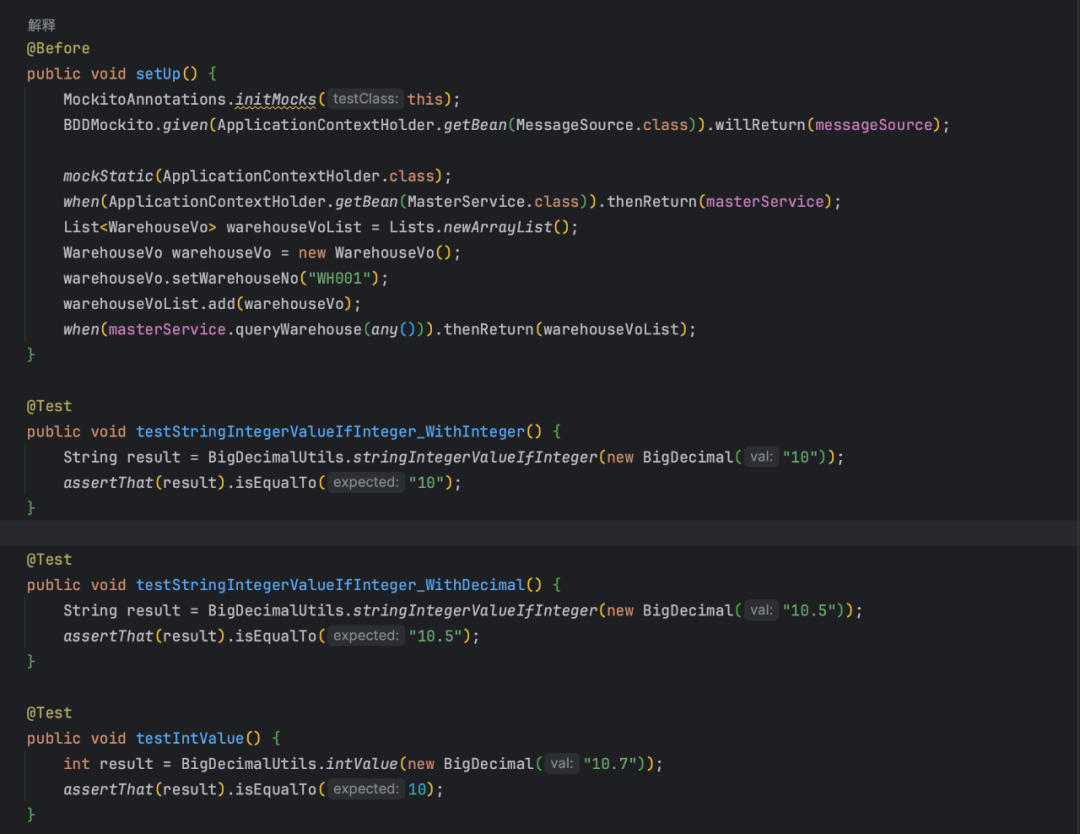The height and width of the screenshot is (834, 1080).
Task: Click the testIntValue method name
Action: click(x=189, y=738)
